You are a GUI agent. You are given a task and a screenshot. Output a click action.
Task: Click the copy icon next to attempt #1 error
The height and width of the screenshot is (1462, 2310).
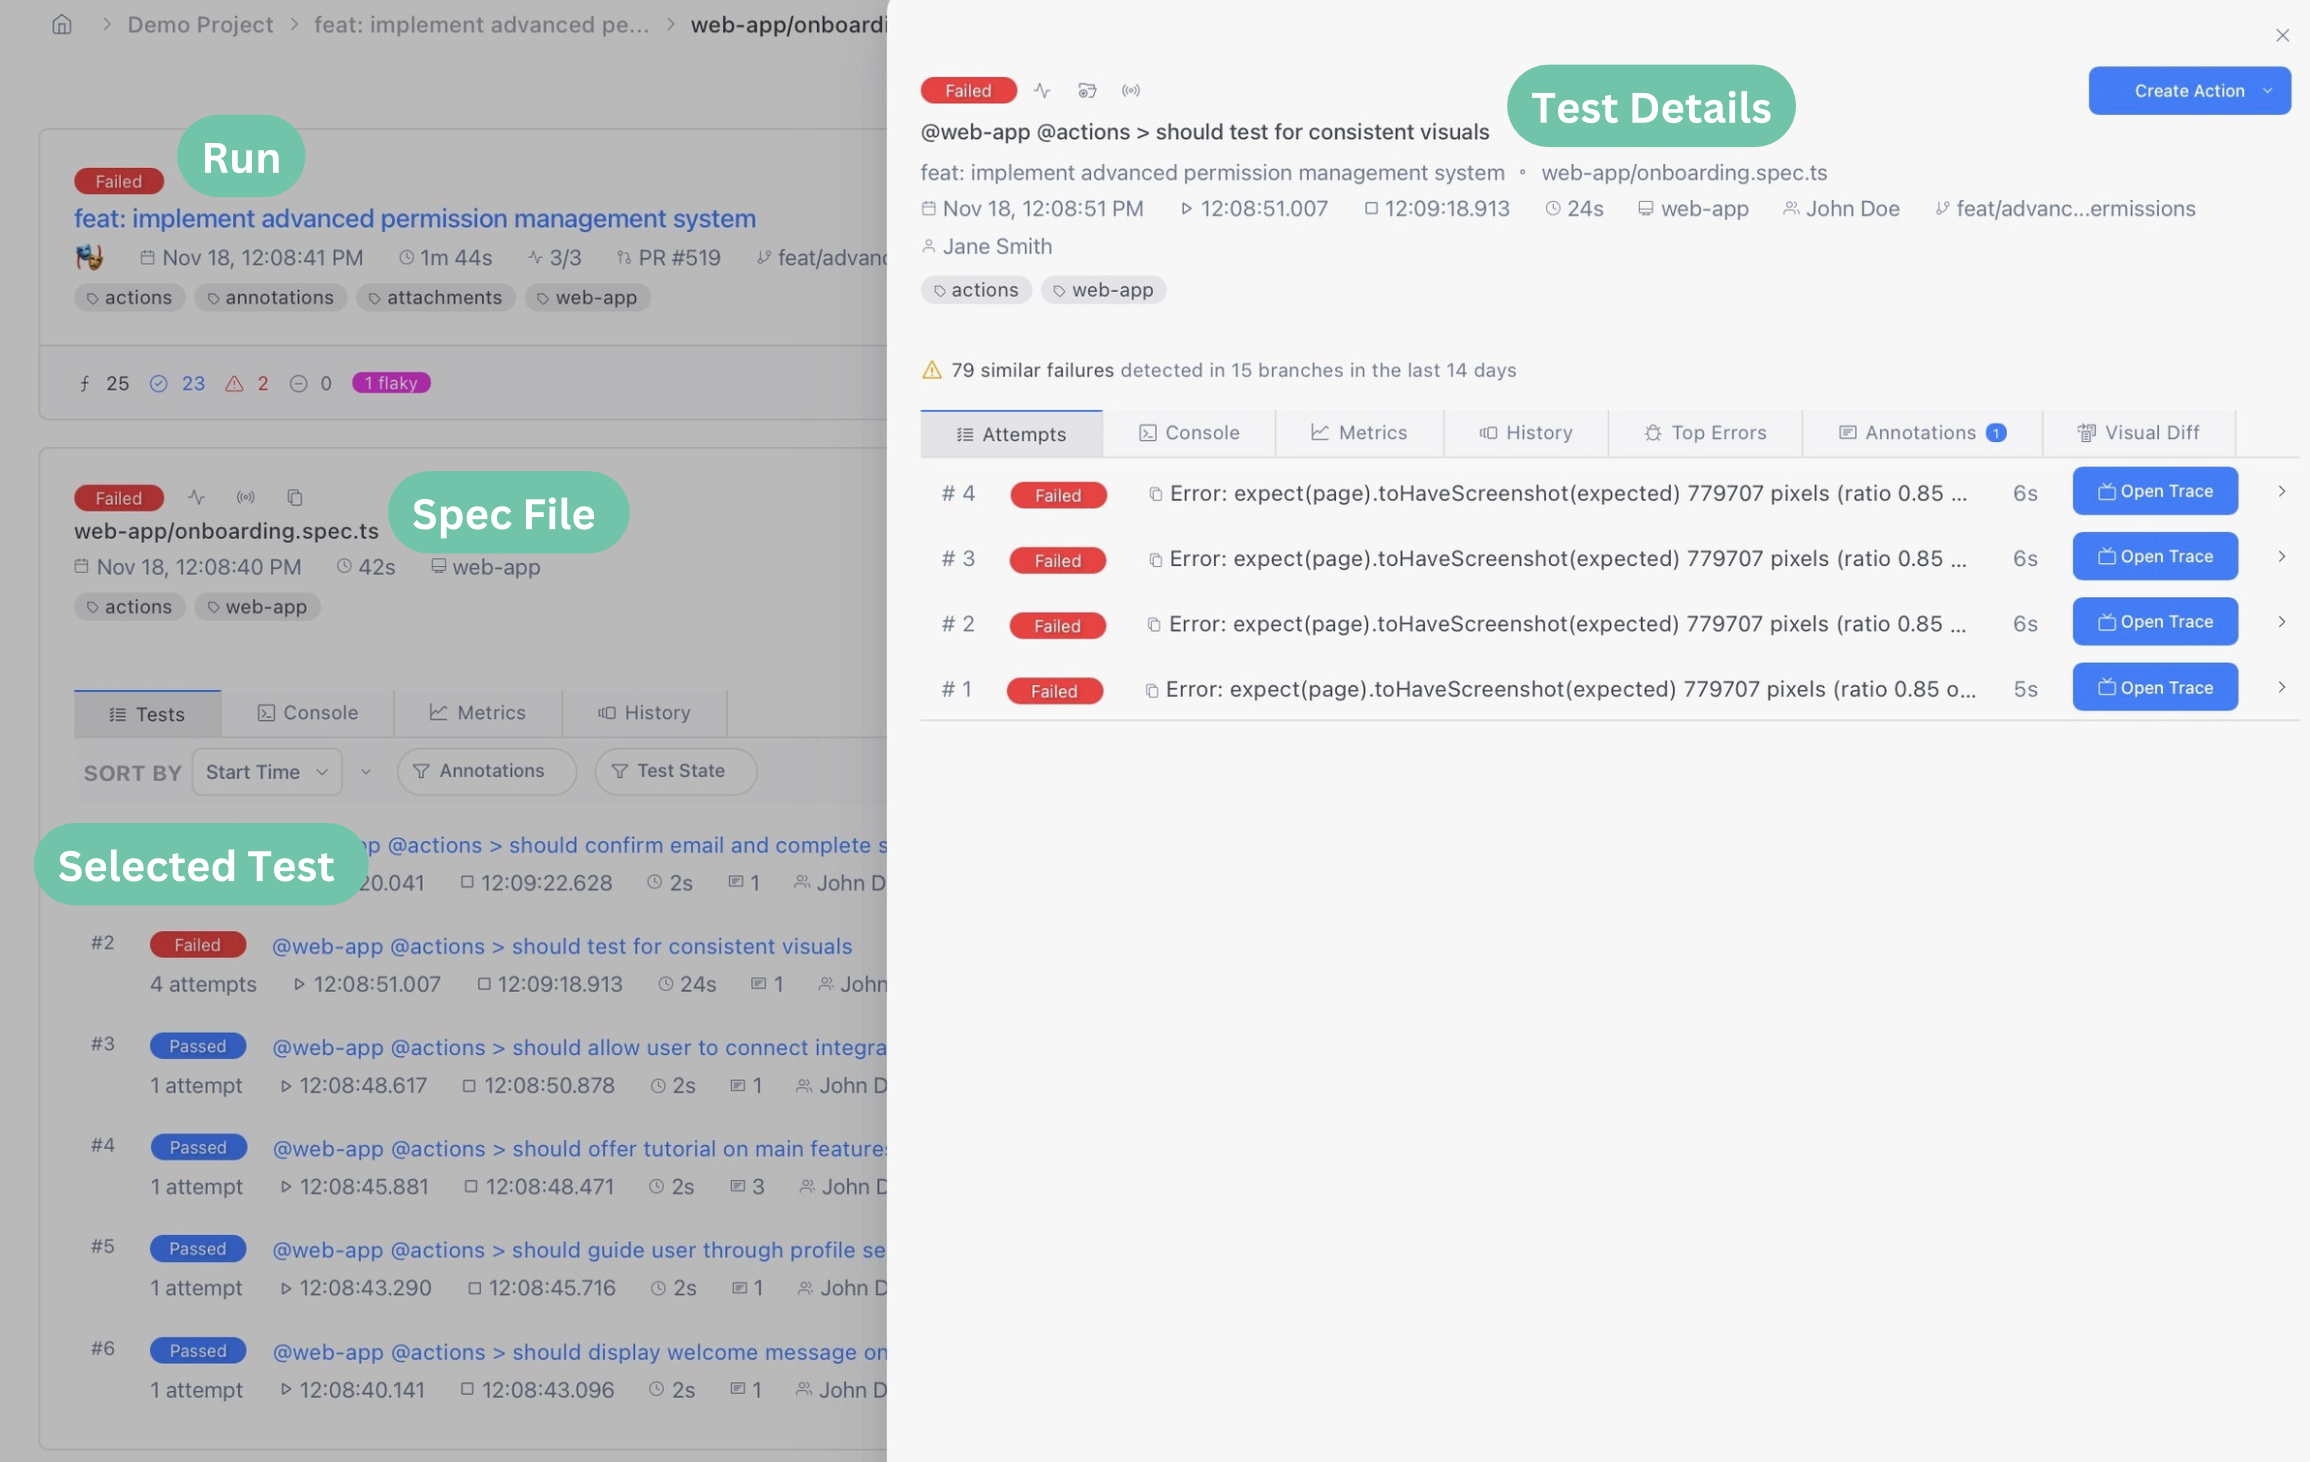[x=1151, y=690]
